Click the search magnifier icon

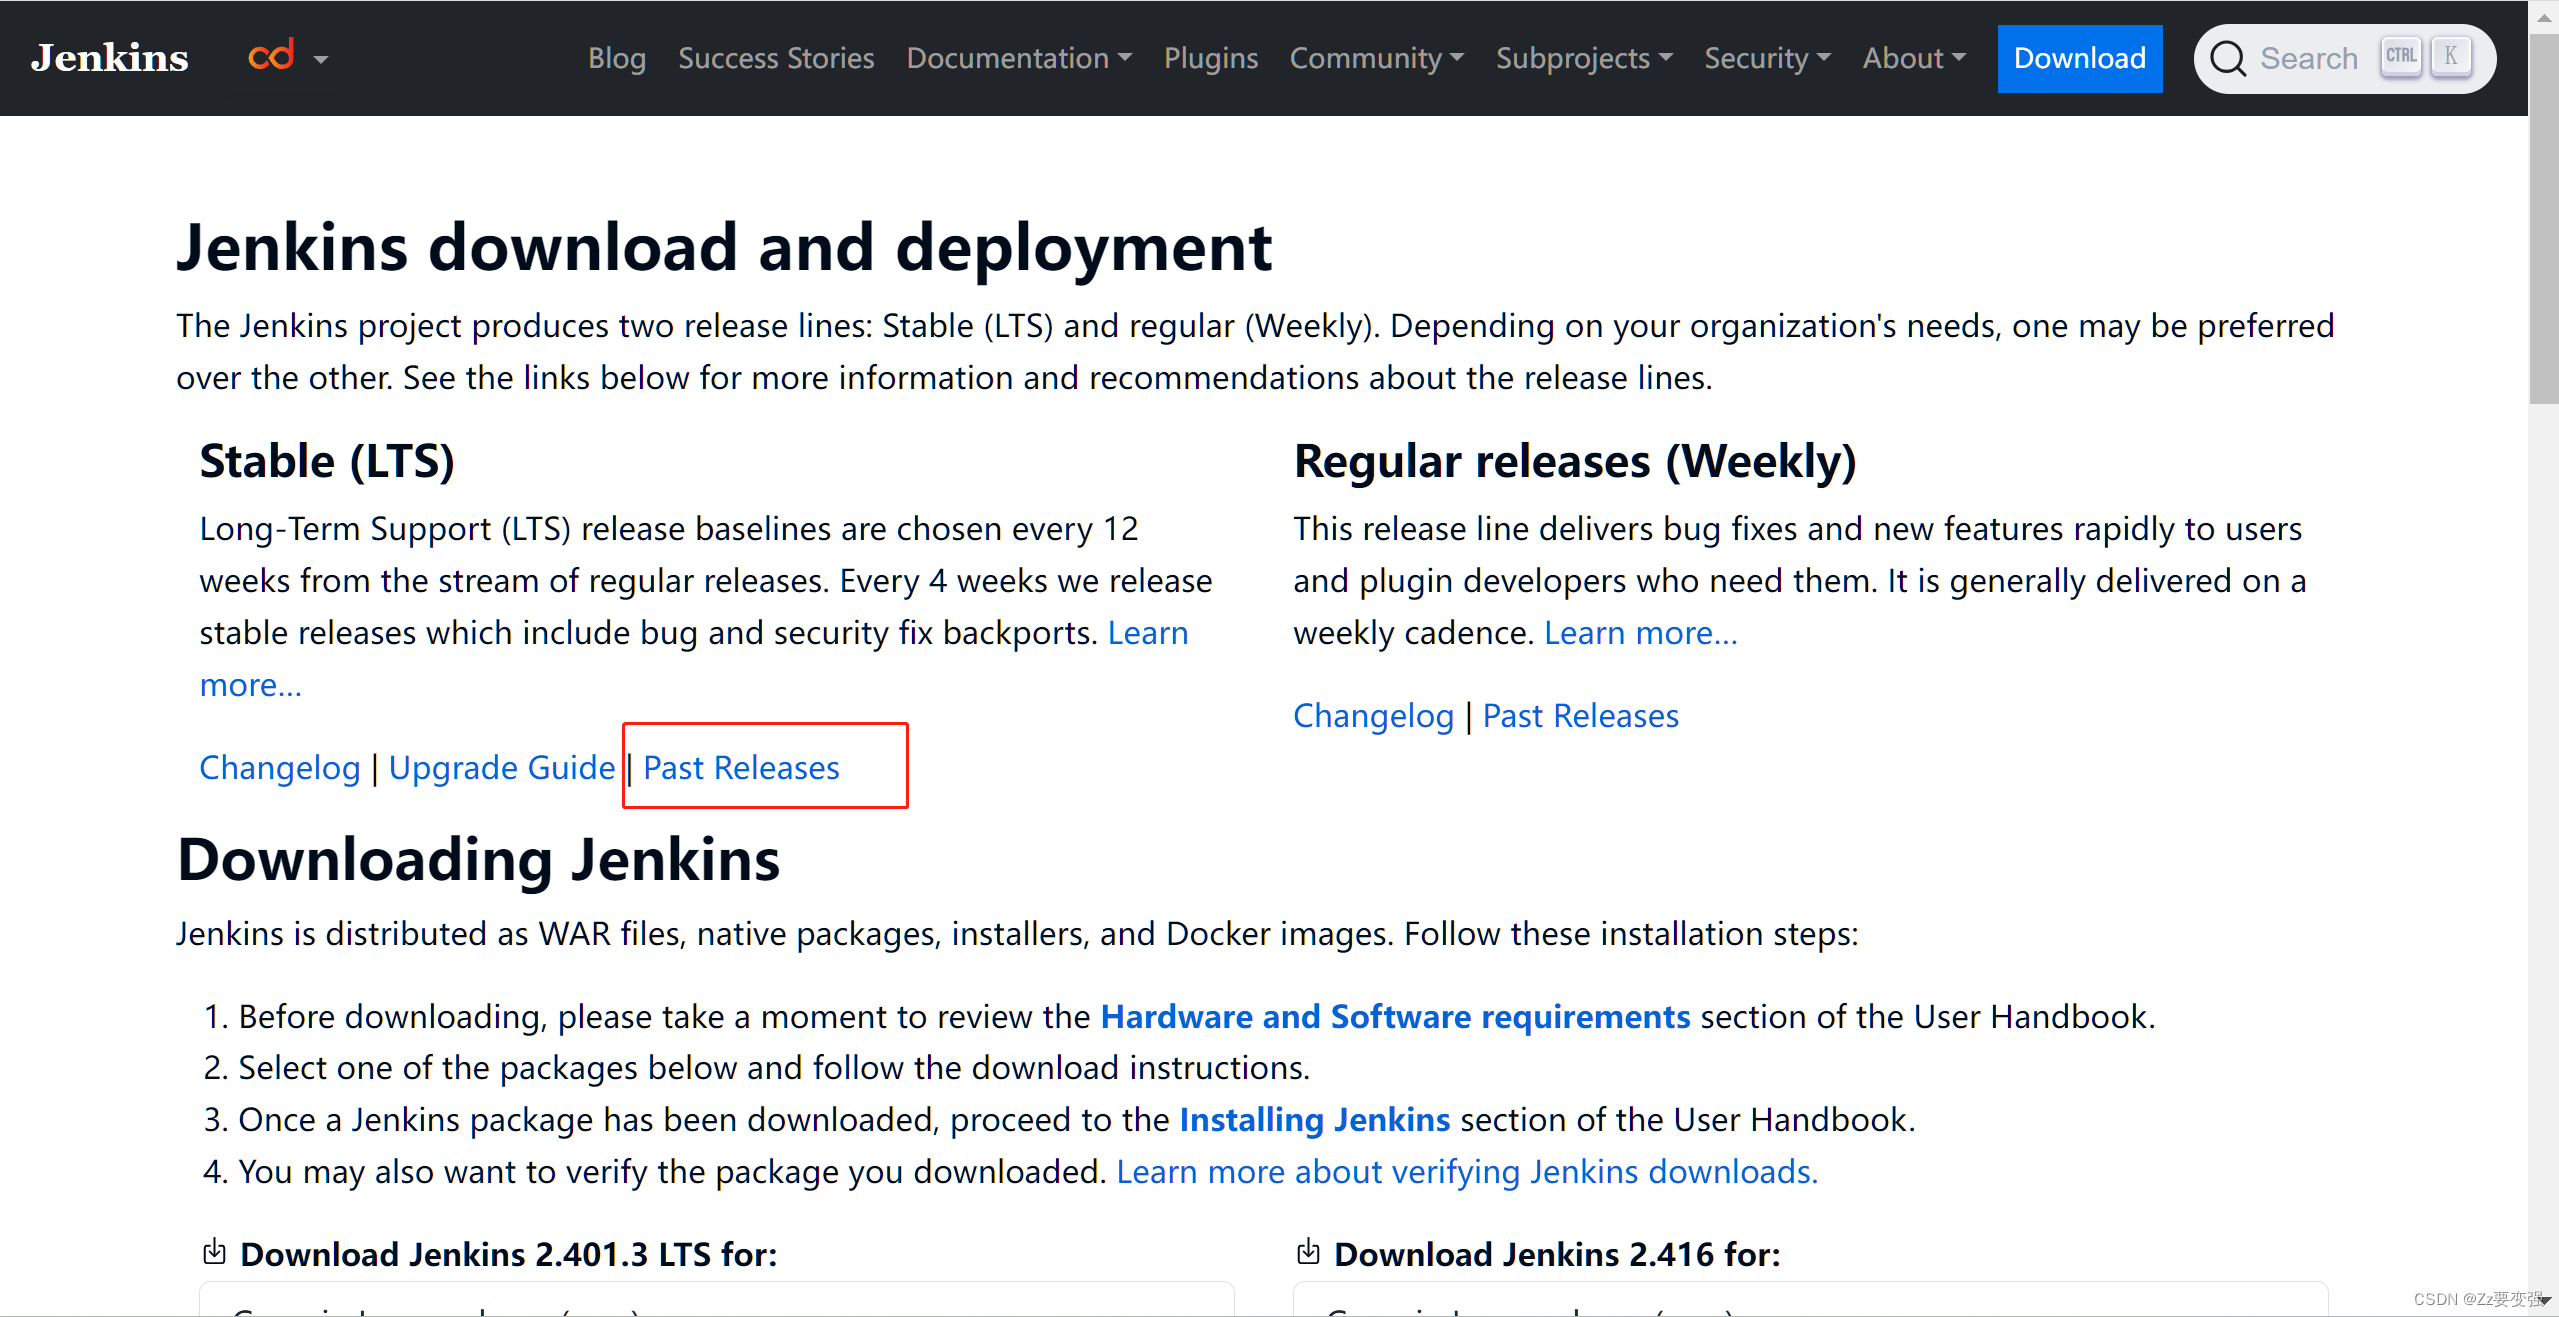click(2228, 58)
